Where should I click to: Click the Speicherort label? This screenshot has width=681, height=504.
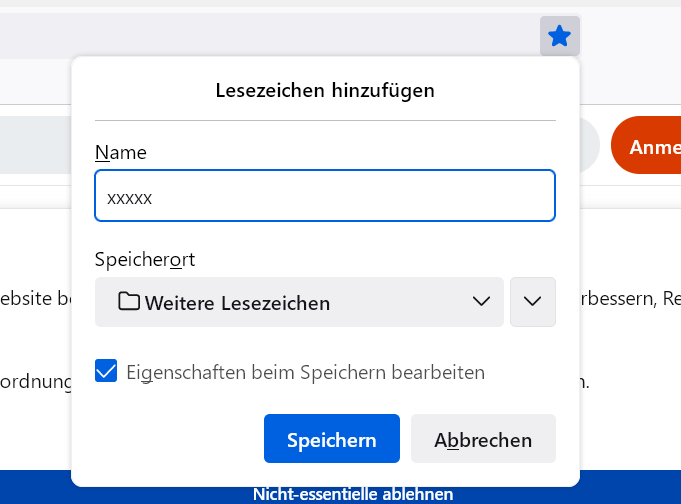(145, 259)
